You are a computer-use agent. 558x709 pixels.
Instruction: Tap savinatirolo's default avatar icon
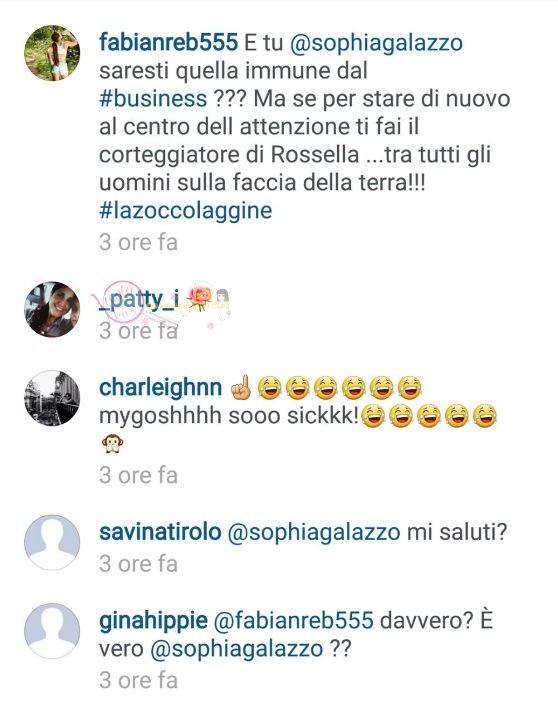(52, 542)
